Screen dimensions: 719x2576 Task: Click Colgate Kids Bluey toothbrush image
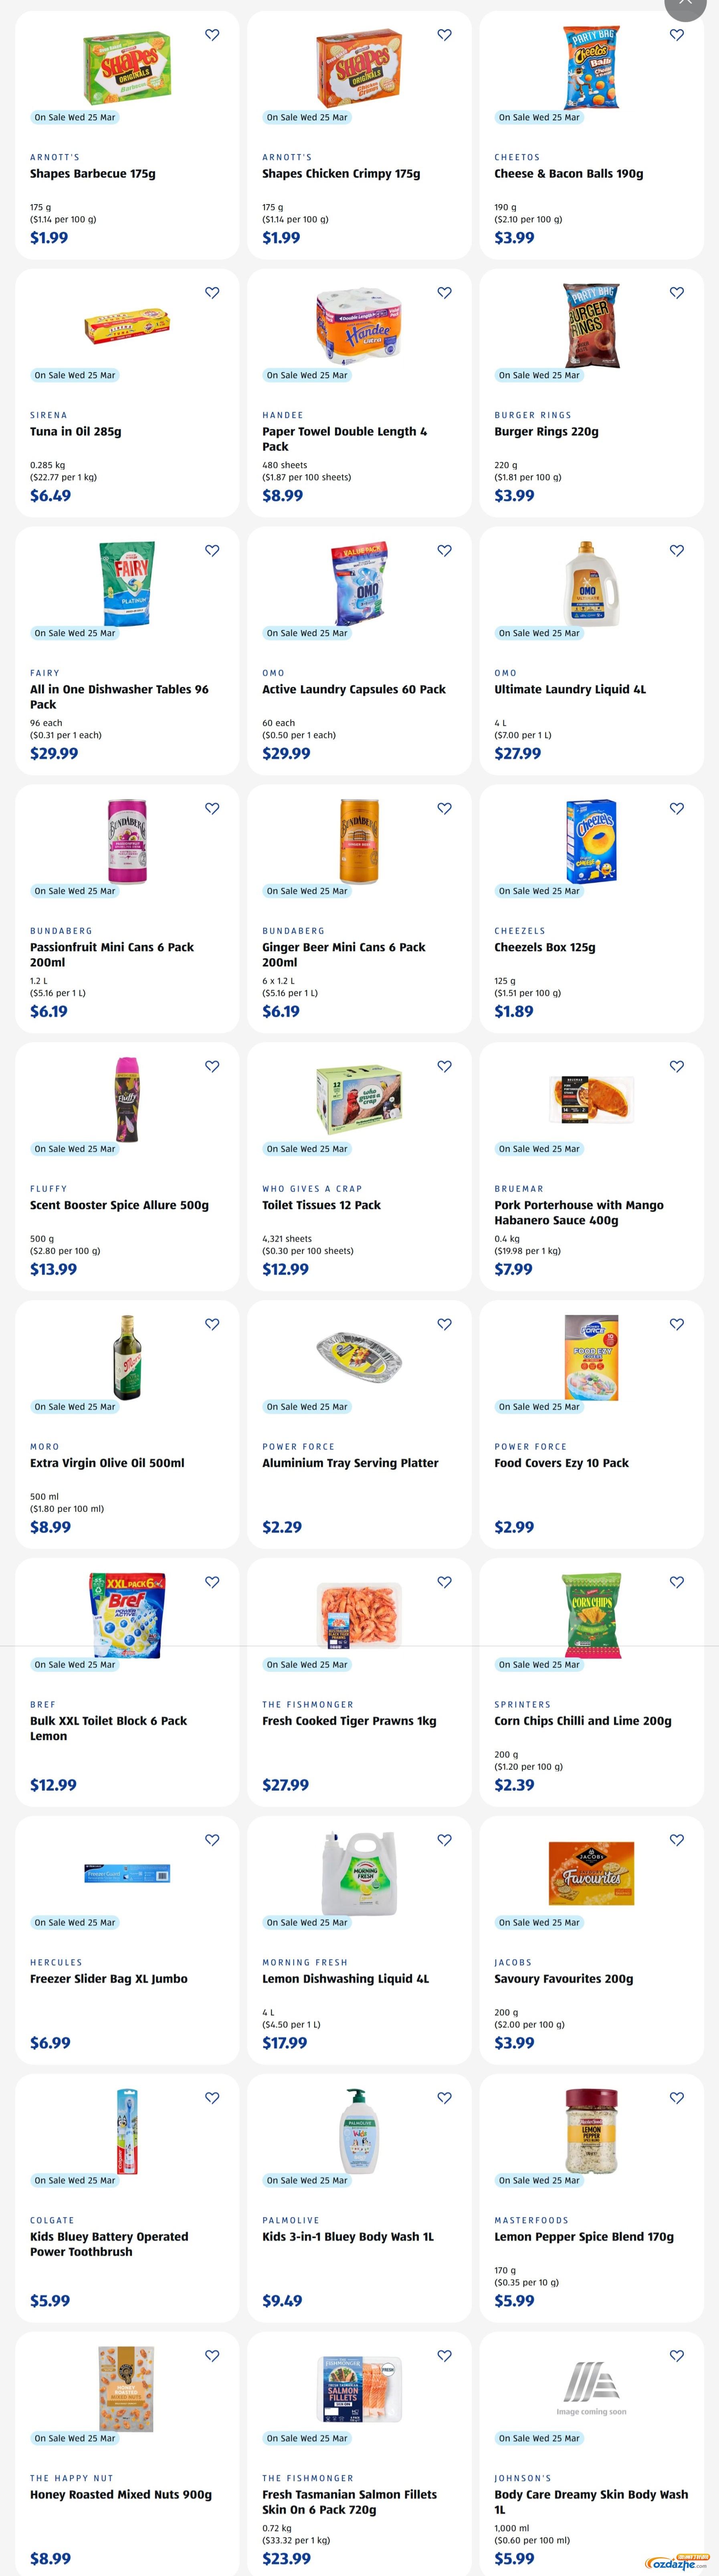pyautogui.click(x=127, y=2130)
